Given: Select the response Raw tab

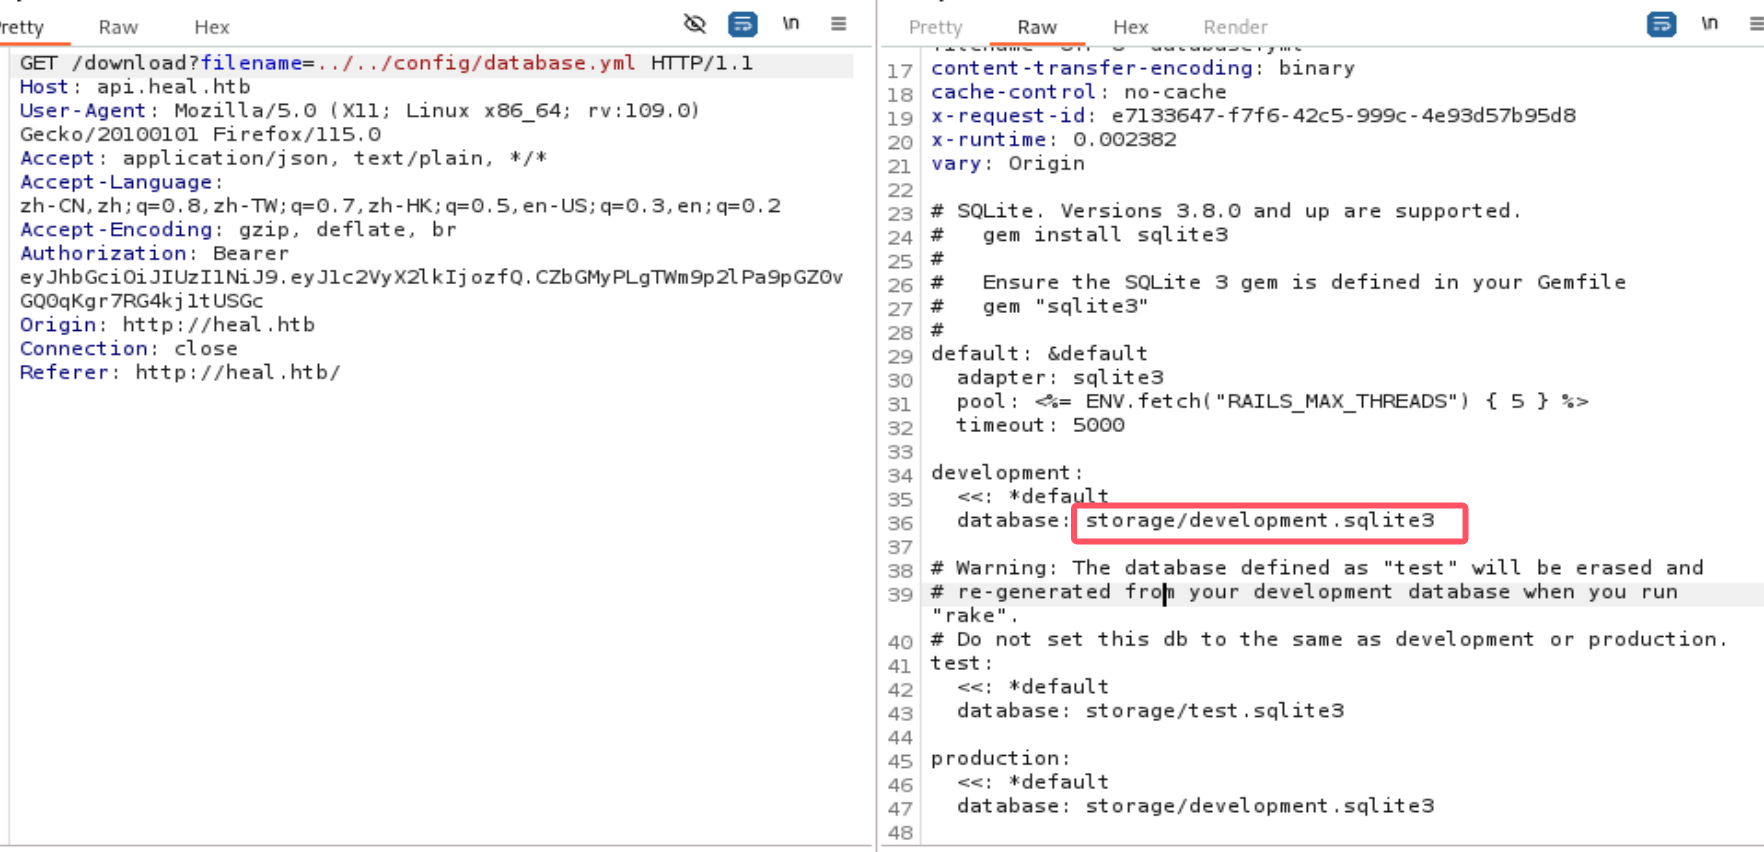Looking at the screenshot, I should (1037, 28).
